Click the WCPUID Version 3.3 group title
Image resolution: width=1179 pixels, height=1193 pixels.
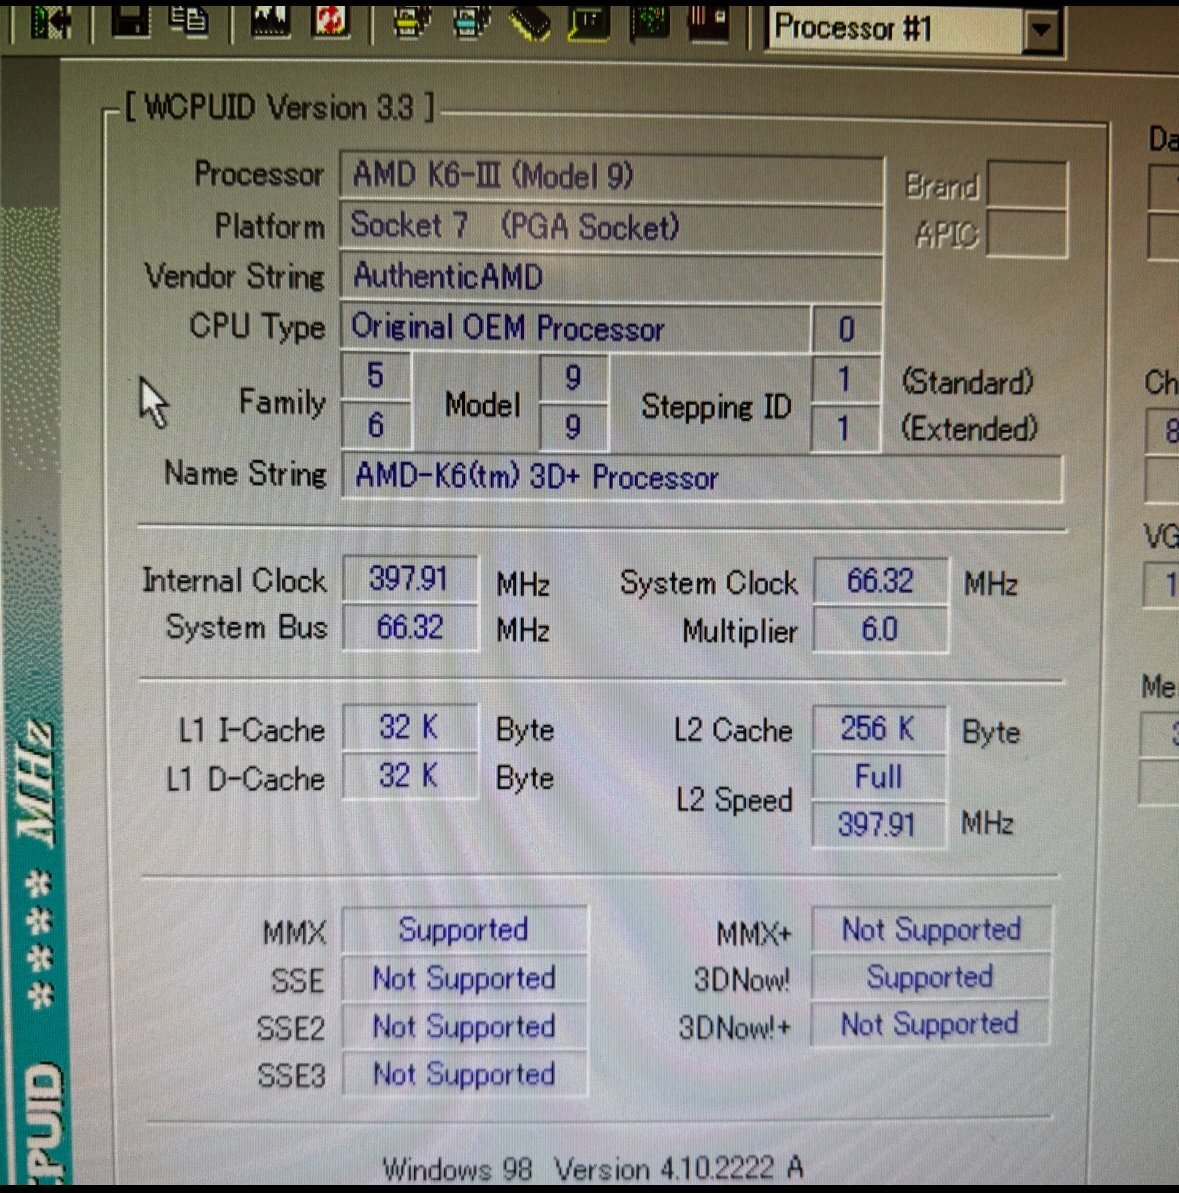(279, 107)
